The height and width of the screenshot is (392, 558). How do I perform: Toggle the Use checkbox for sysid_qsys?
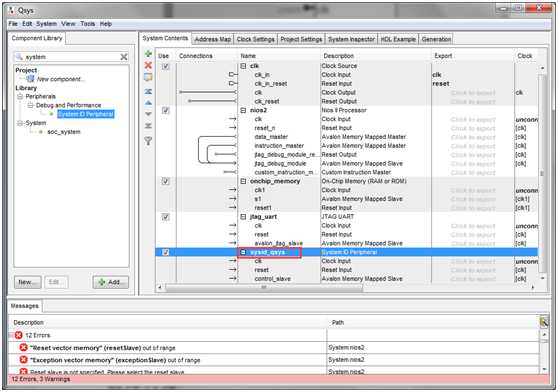click(x=165, y=252)
